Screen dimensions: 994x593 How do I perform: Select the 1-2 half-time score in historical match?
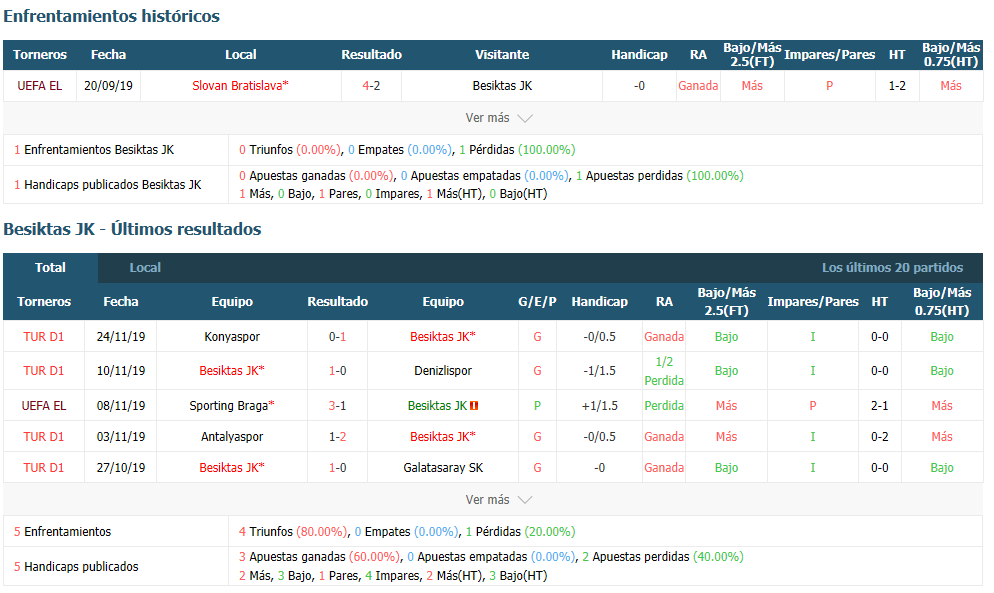coord(897,86)
